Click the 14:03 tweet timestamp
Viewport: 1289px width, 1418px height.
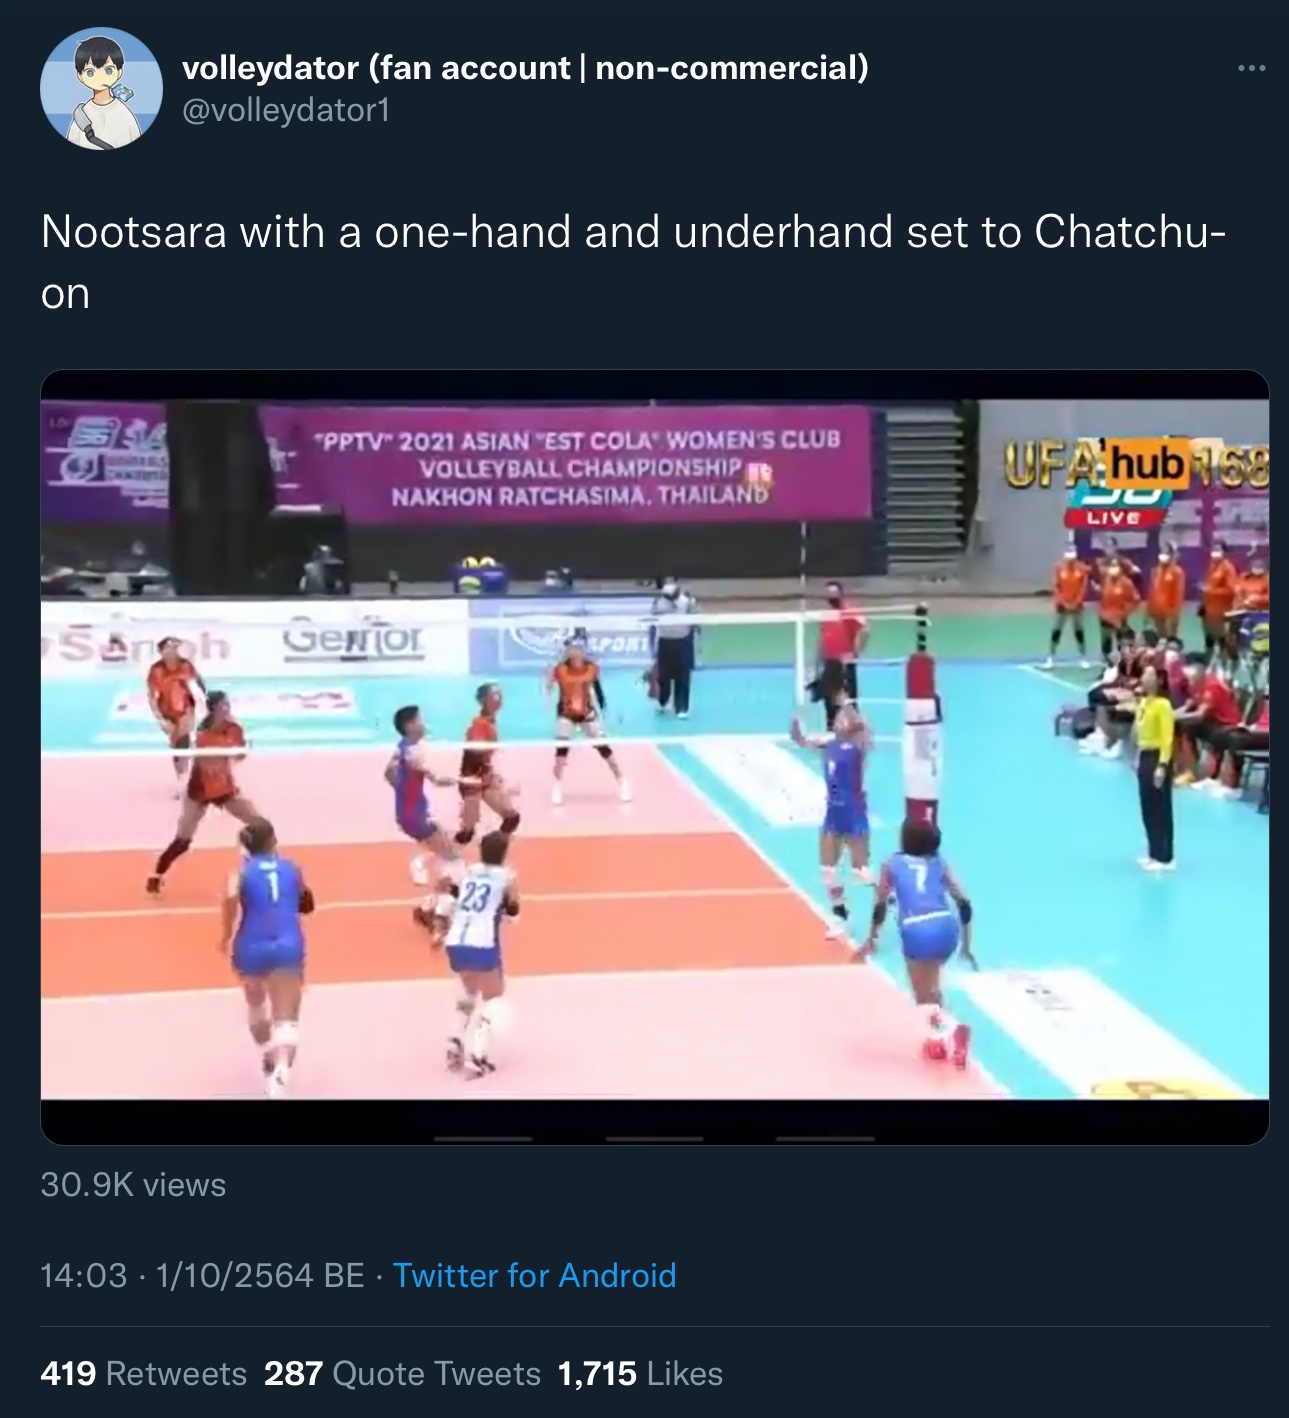coord(84,1275)
